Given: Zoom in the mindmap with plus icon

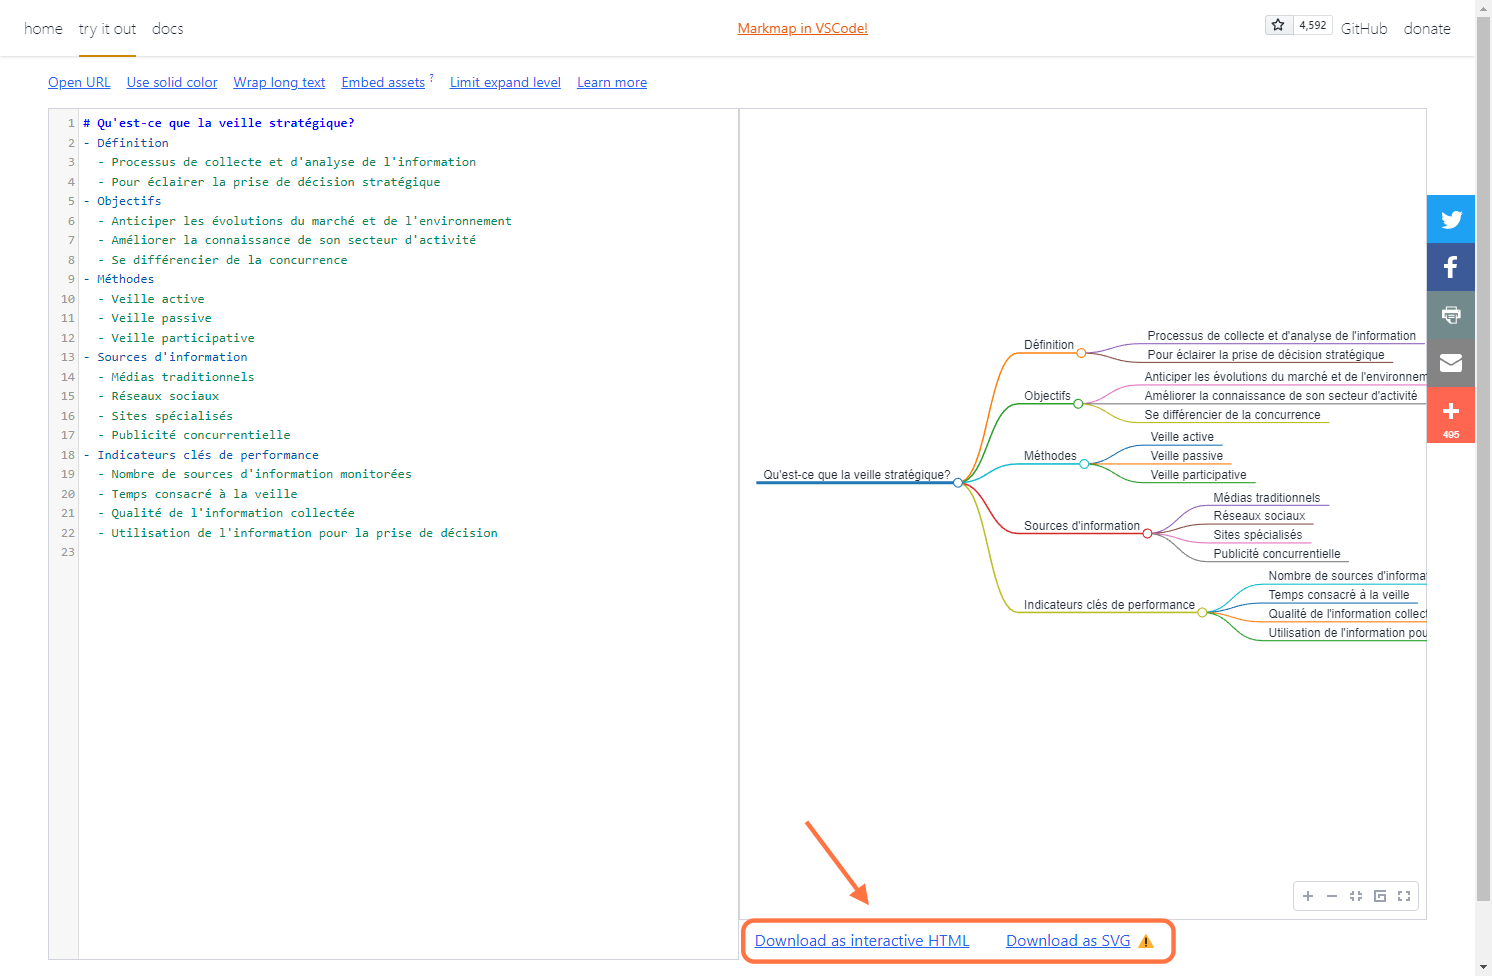Looking at the screenshot, I should tap(1308, 896).
